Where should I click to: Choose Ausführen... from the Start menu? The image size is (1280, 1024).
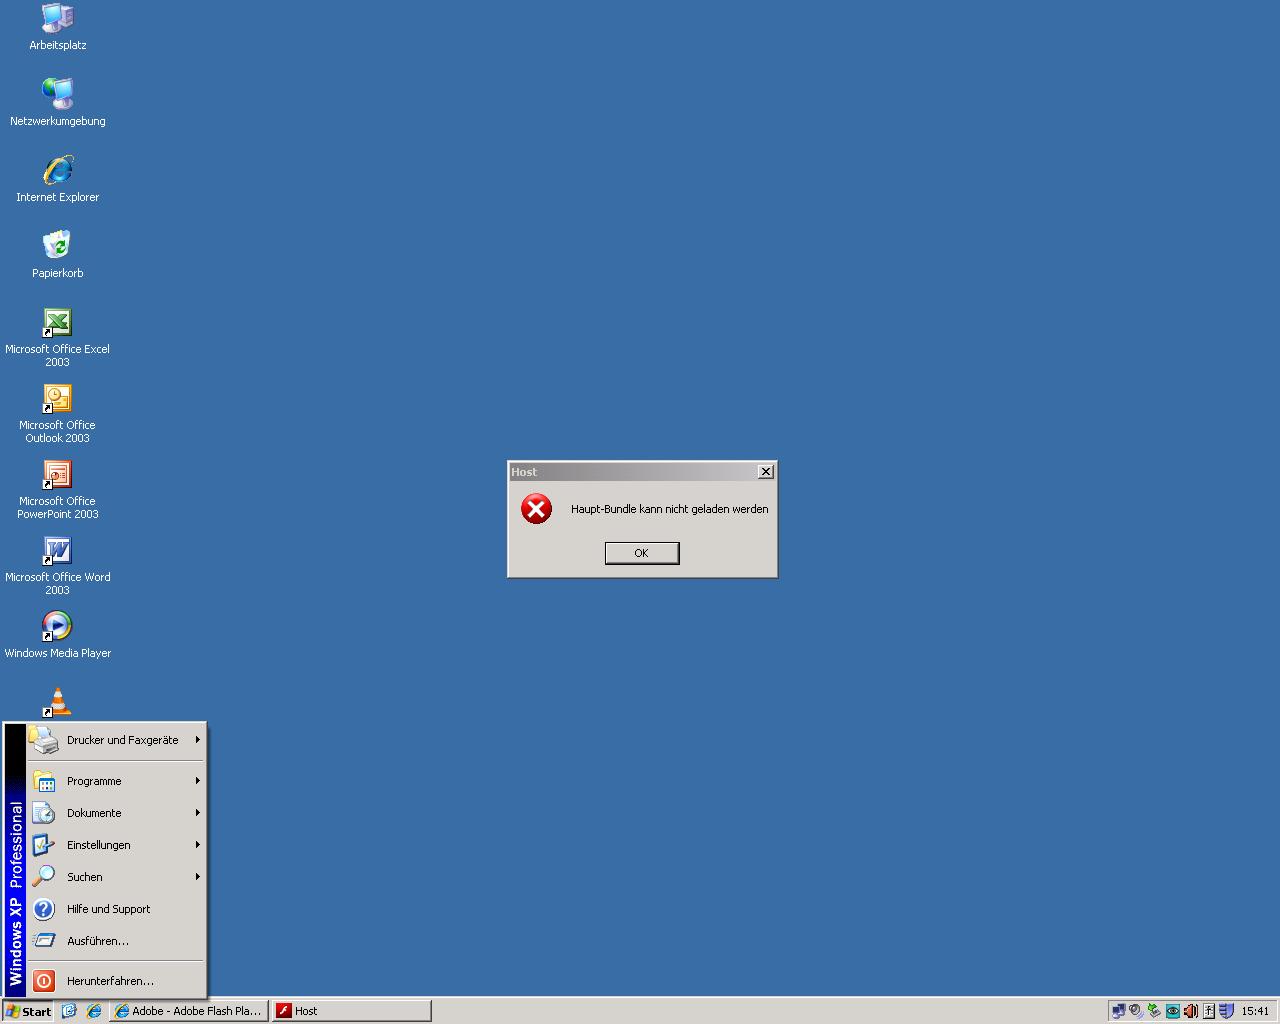click(116, 941)
